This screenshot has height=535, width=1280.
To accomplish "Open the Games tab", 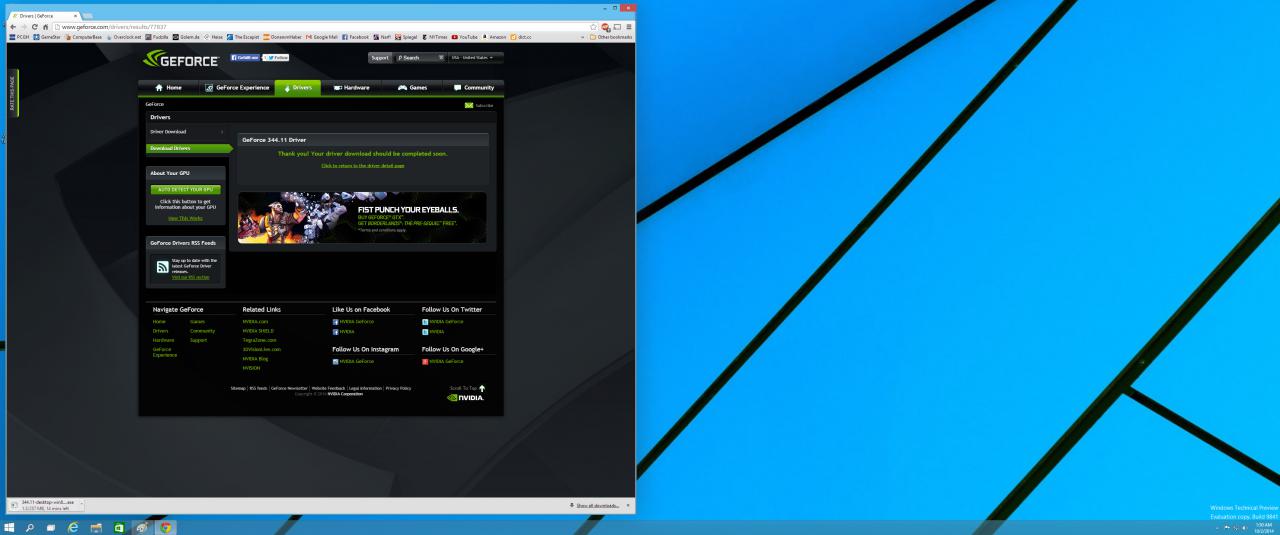I will pos(412,88).
